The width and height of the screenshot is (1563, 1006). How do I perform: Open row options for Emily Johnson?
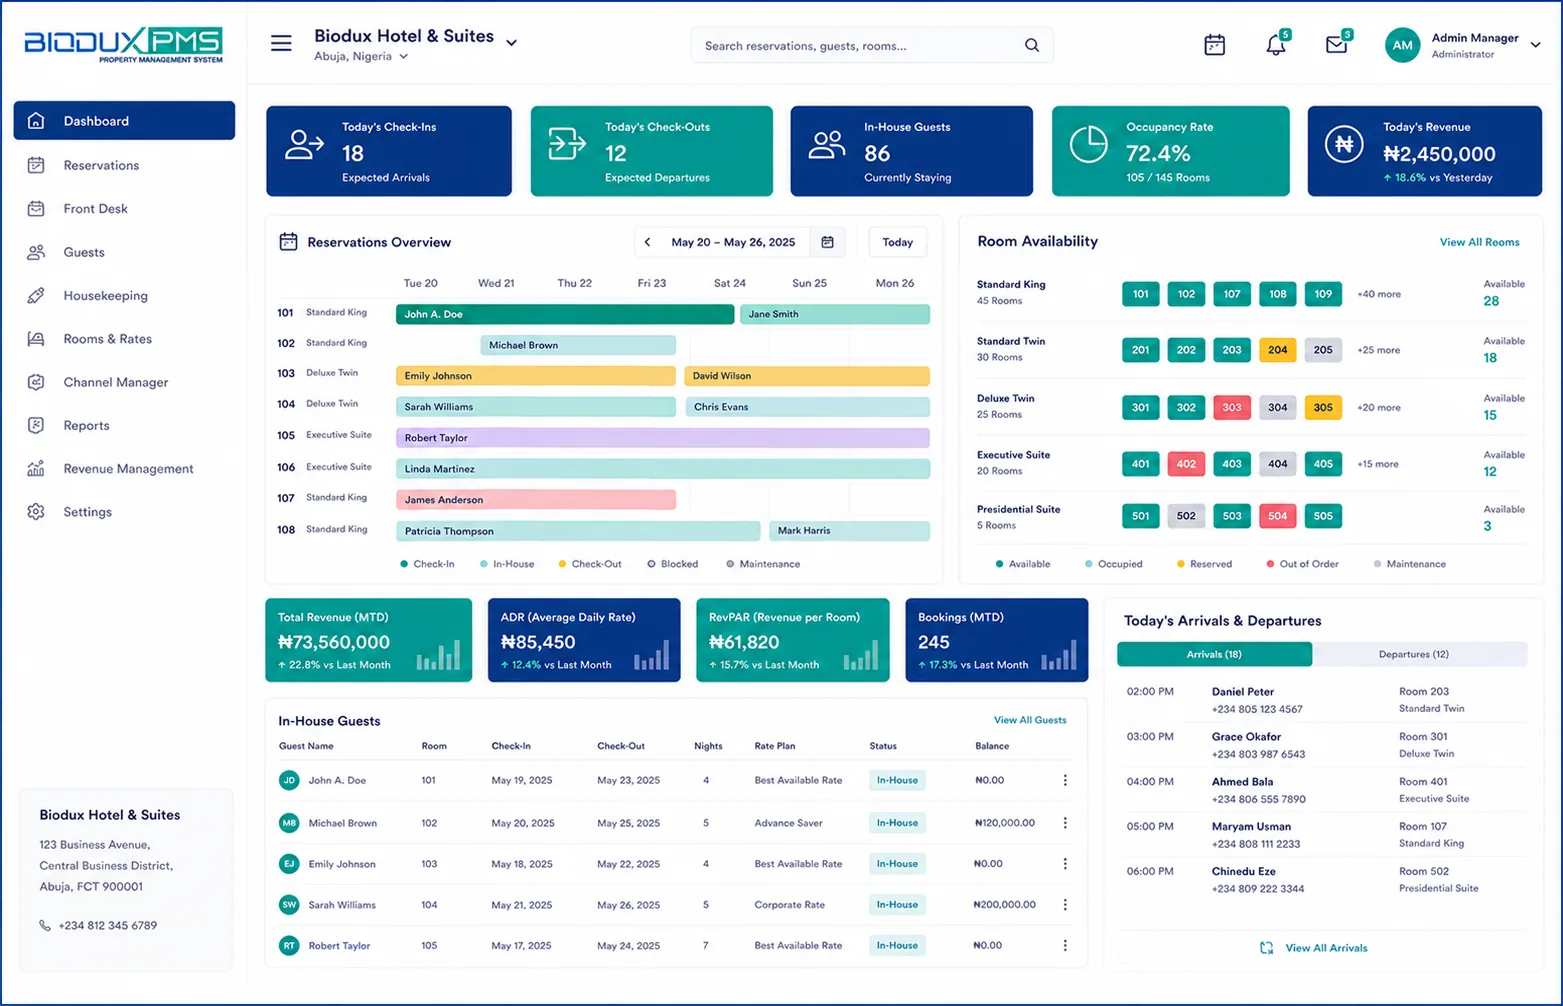point(1064,863)
